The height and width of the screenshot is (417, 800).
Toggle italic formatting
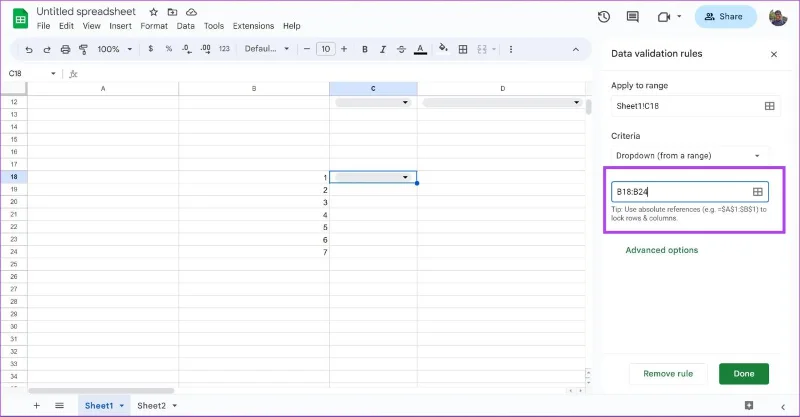[383, 49]
